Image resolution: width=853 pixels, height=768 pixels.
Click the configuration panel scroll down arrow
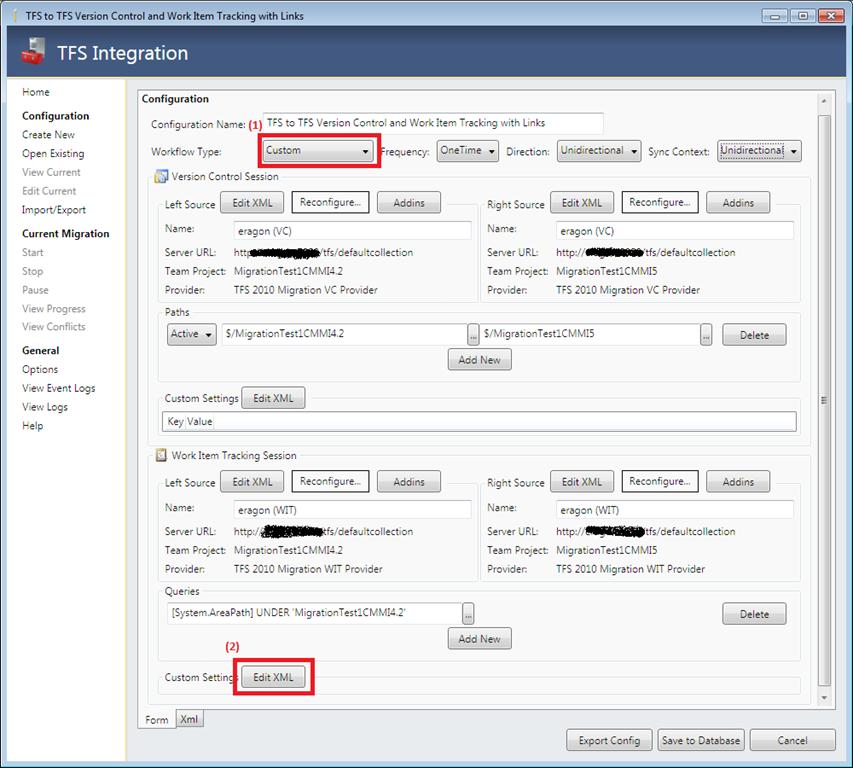[824, 697]
